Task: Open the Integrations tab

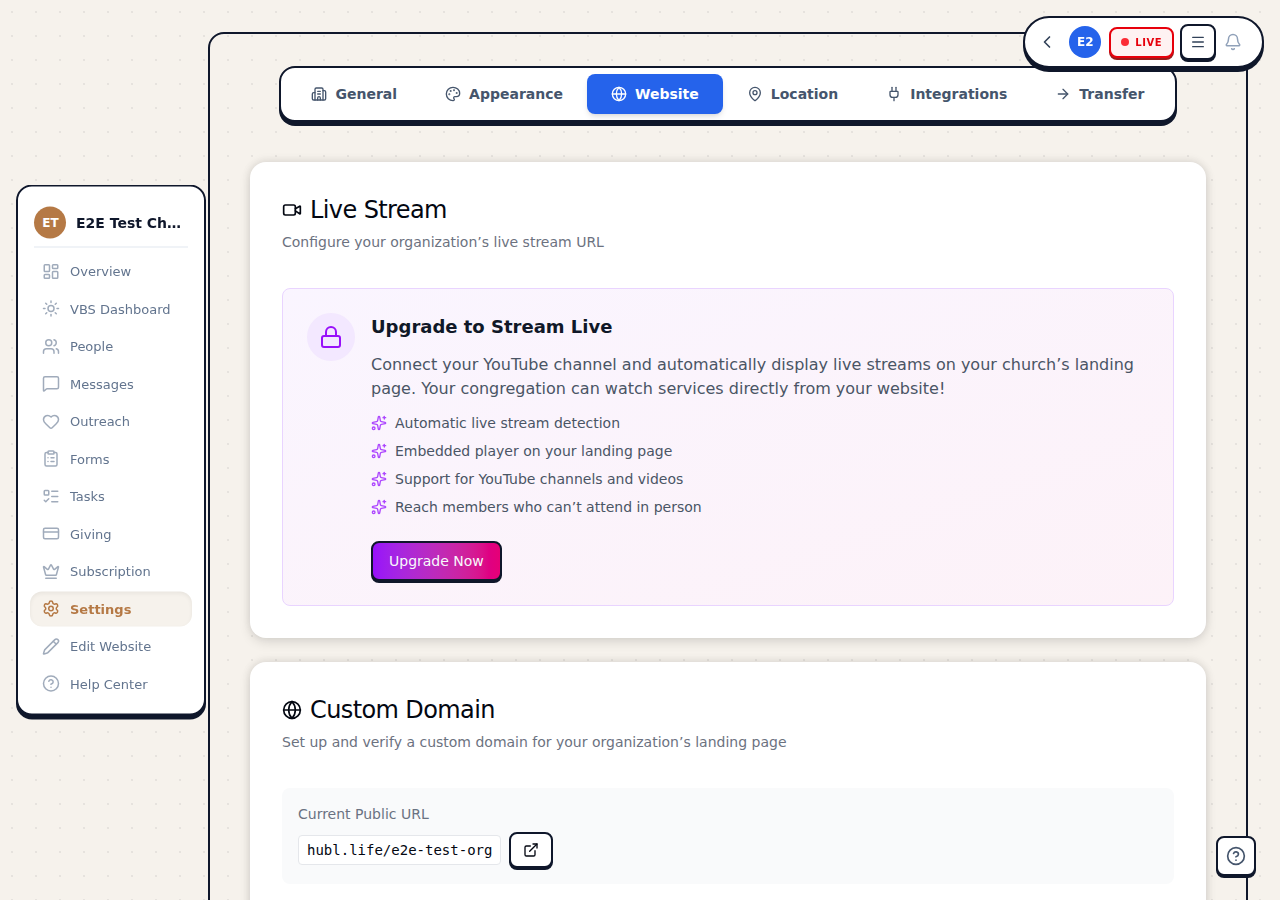Action: coord(946,93)
